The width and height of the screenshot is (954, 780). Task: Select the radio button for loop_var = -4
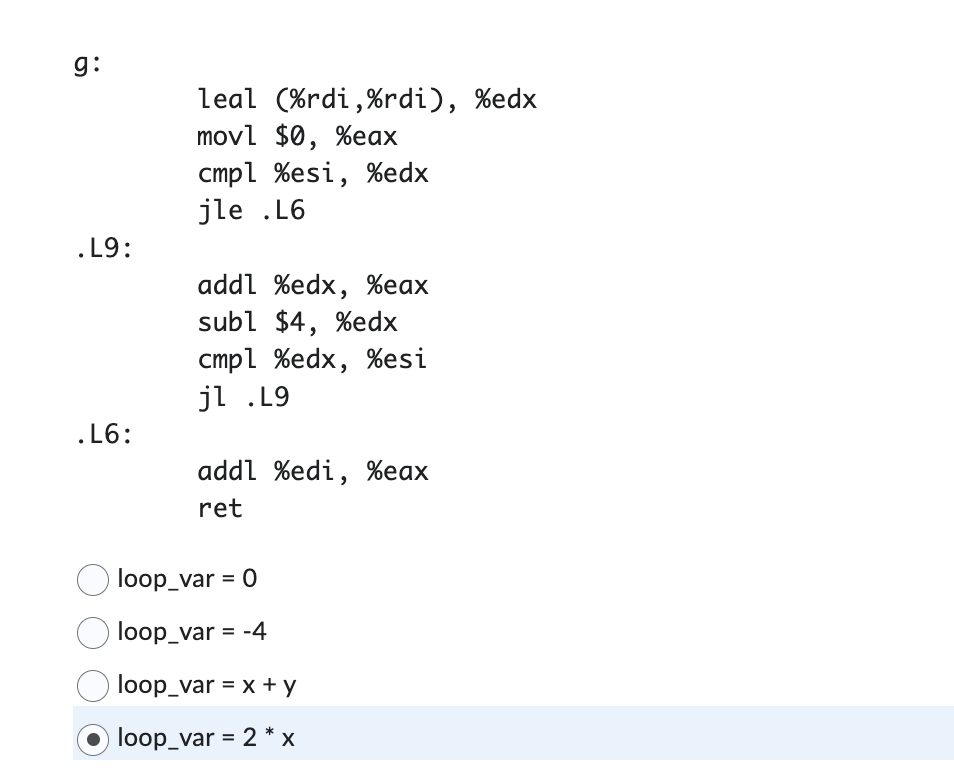coord(92,633)
